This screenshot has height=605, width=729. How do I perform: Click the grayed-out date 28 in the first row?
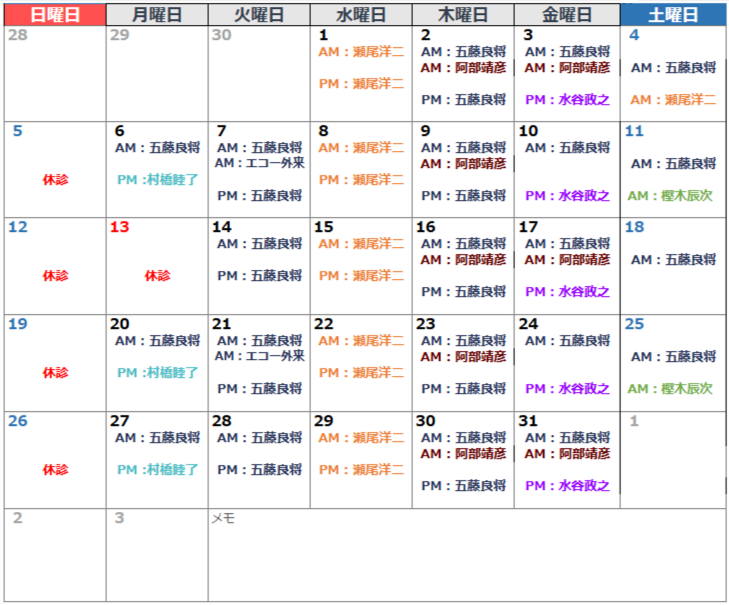[17, 35]
